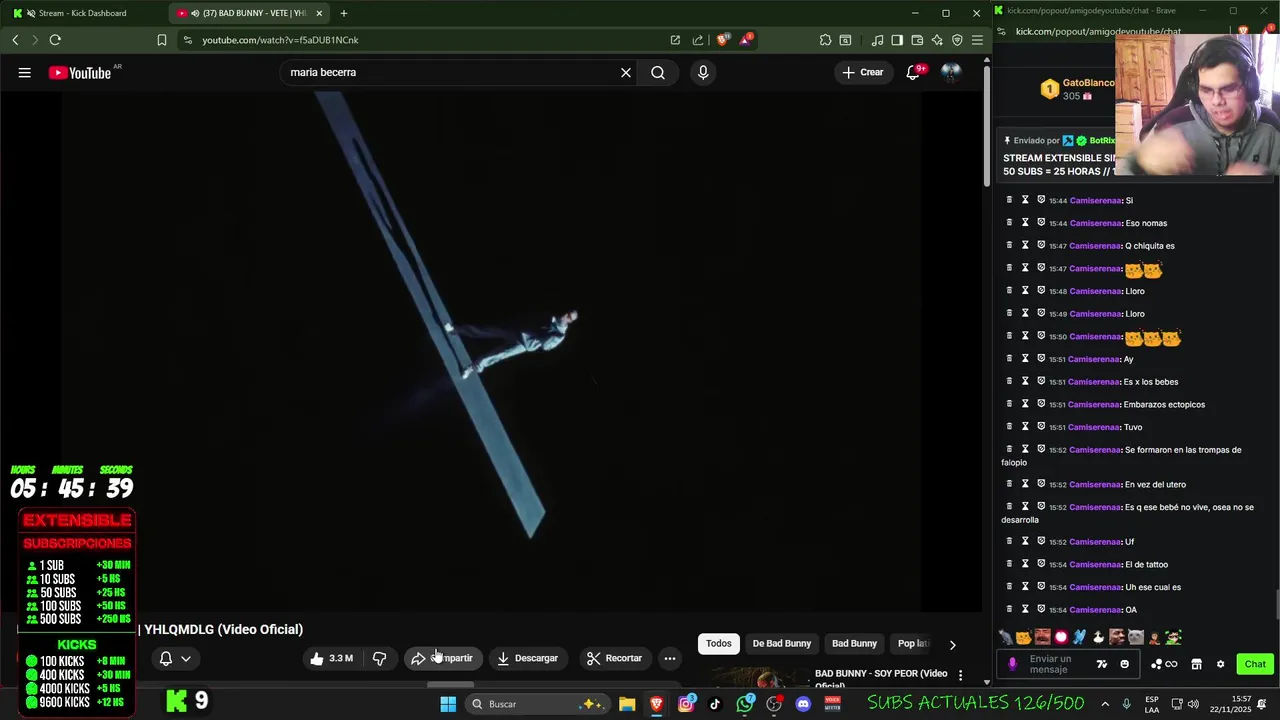Start voice search with the microphone icon
The height and width of the screenshot is (720, 1280).
coord(703,72)
